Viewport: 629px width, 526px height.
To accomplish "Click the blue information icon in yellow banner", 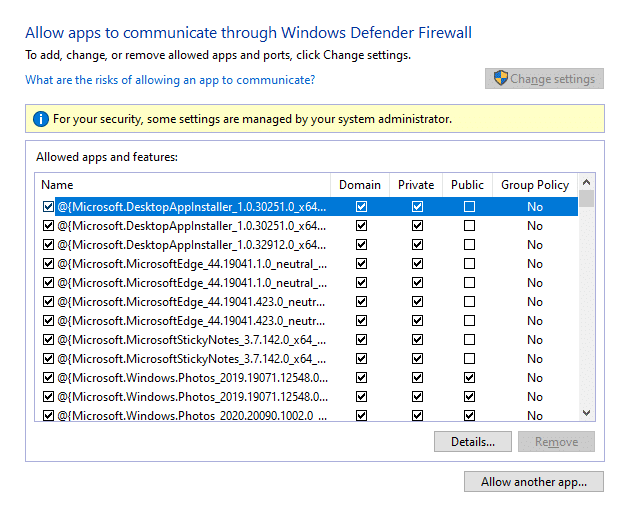I will 40,119.
